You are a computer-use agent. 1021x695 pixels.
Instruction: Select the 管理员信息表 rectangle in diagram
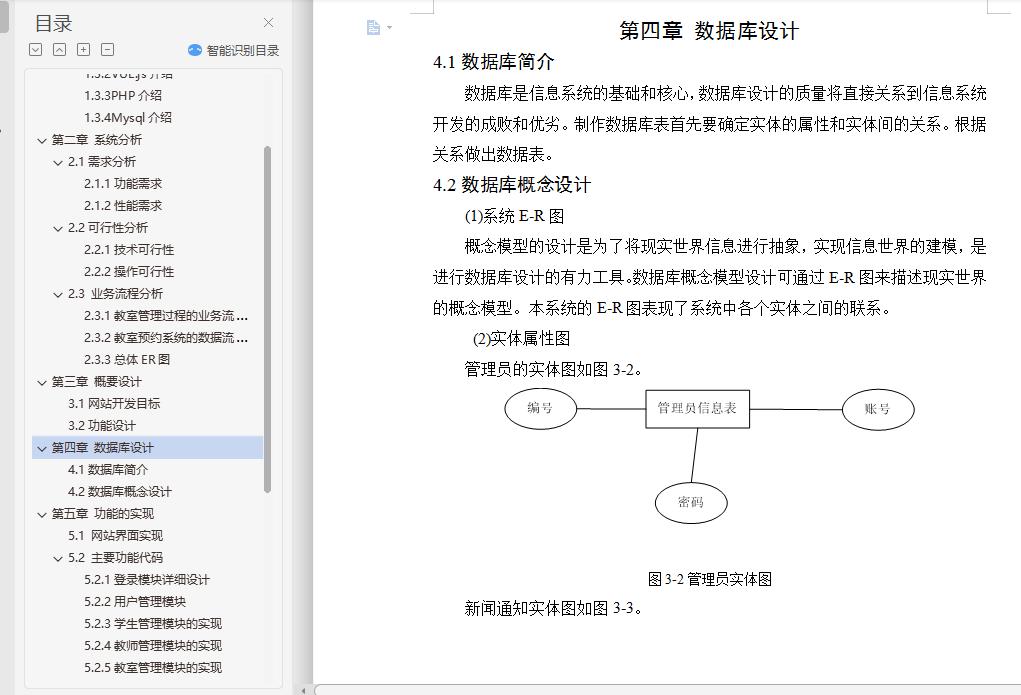coord(697,409)
